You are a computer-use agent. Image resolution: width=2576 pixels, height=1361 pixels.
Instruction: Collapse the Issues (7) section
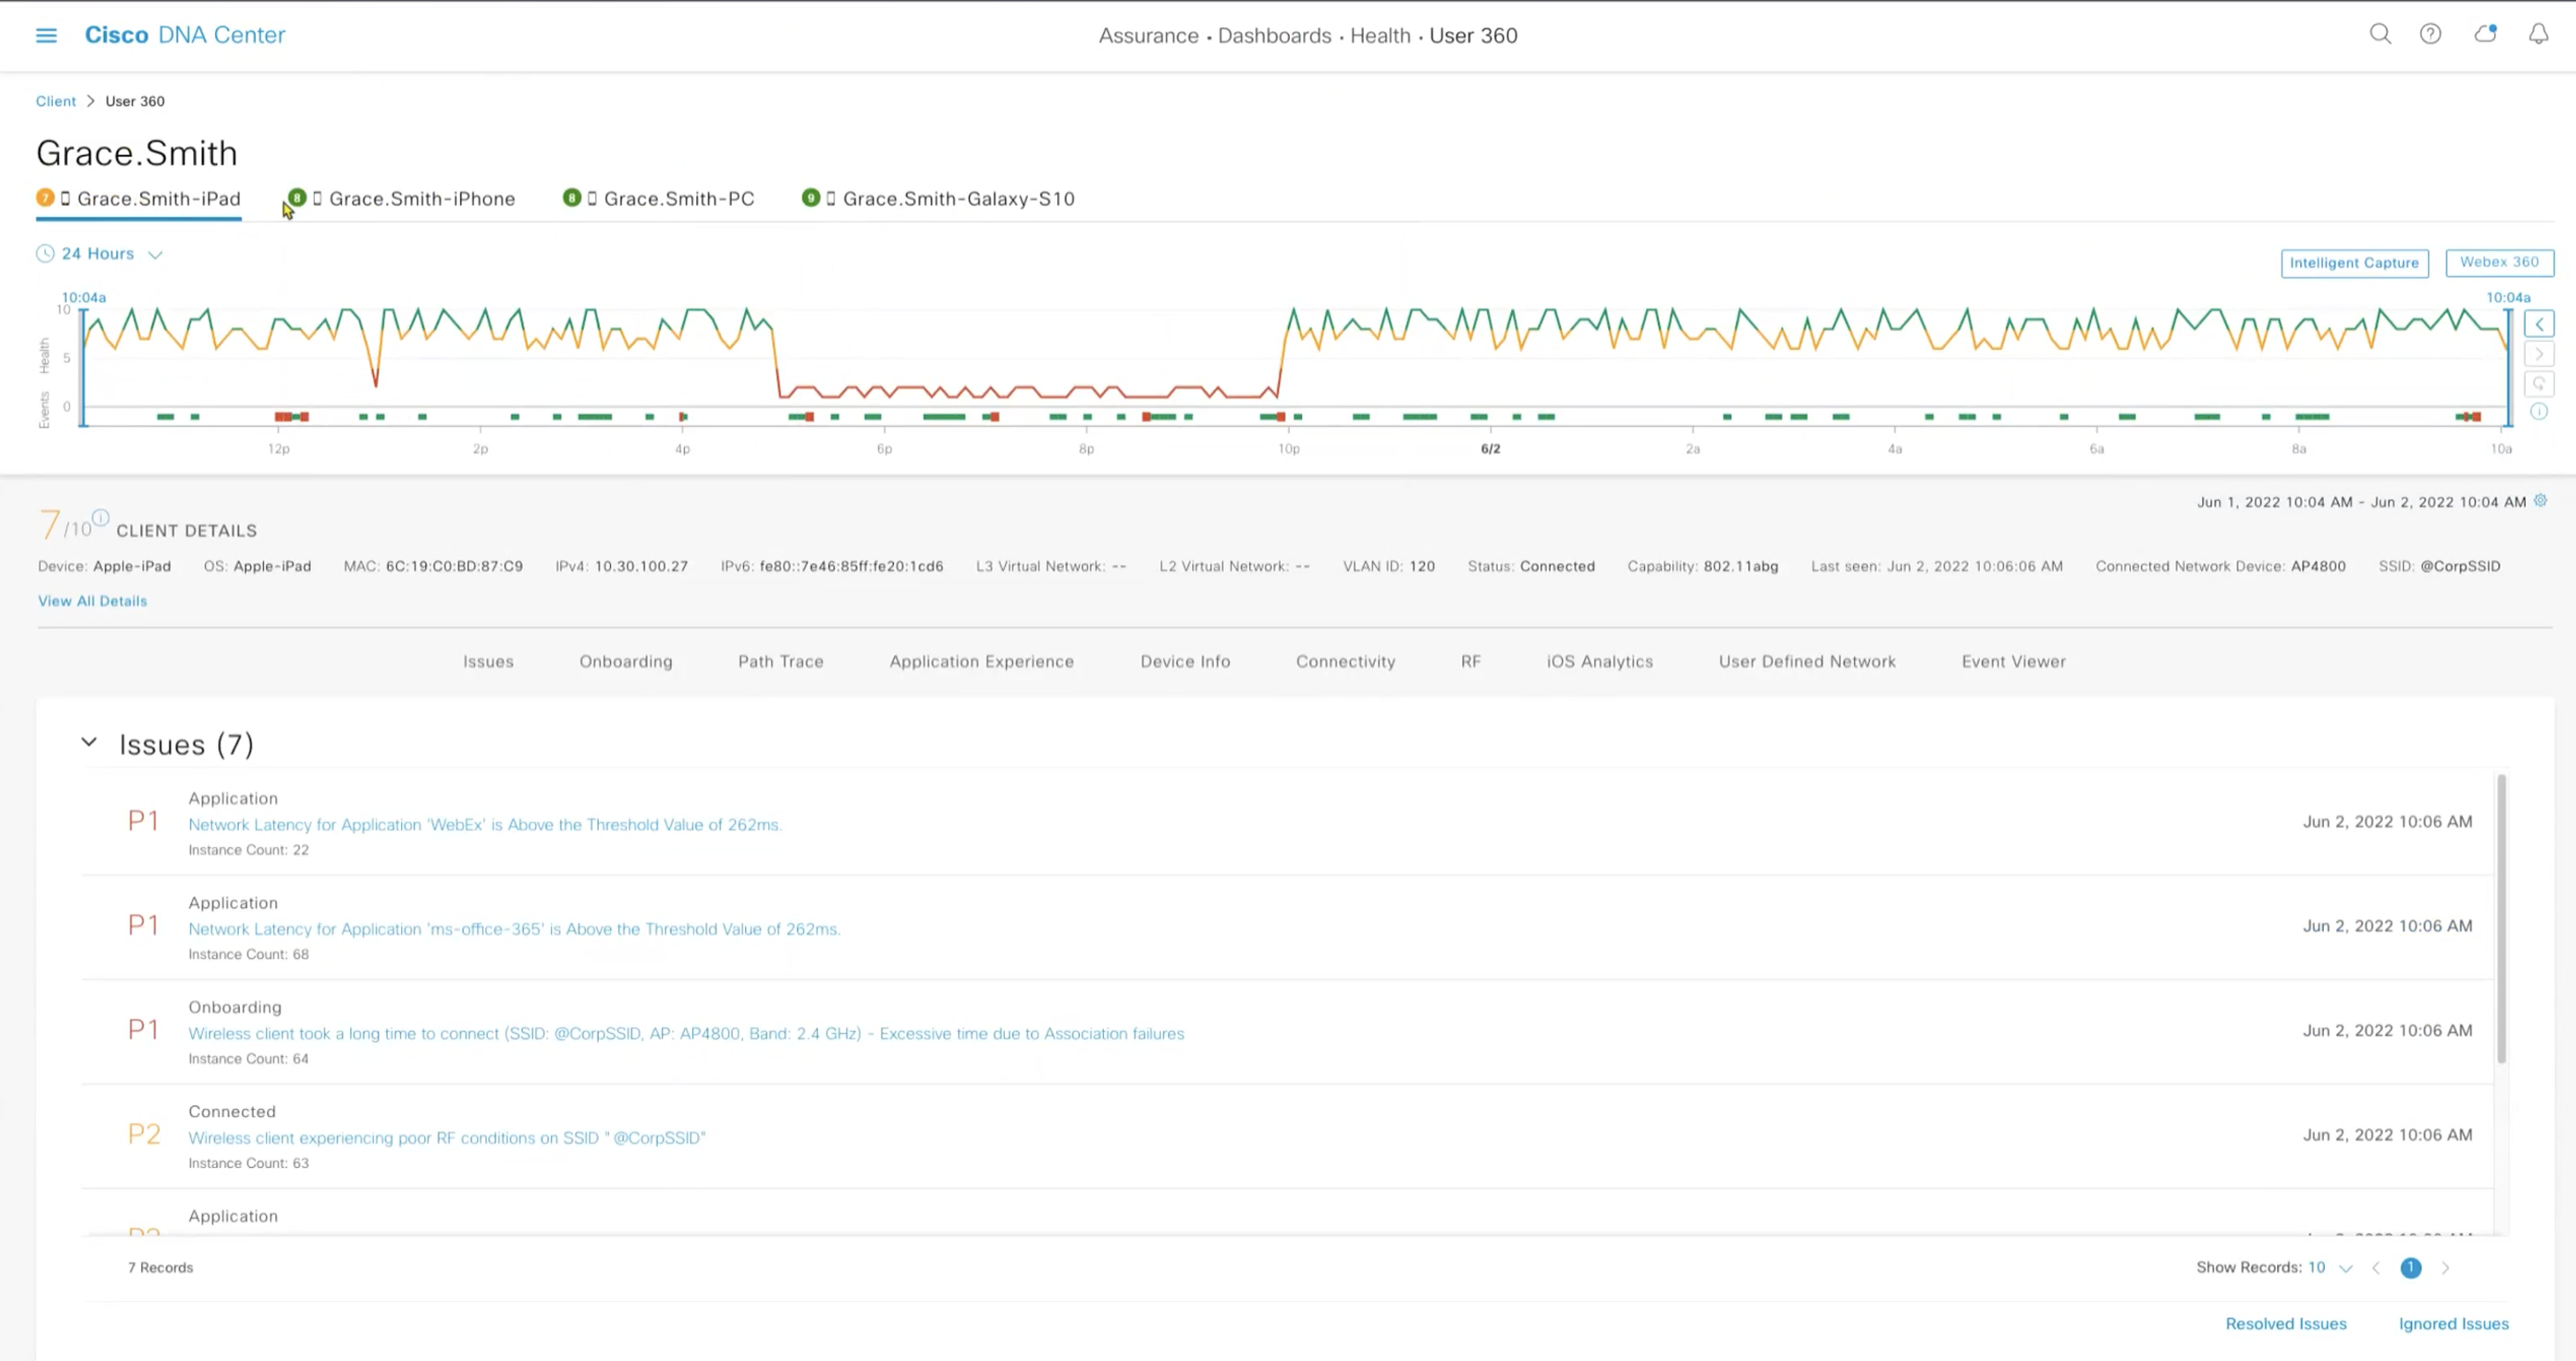click(x=89, y=743)
